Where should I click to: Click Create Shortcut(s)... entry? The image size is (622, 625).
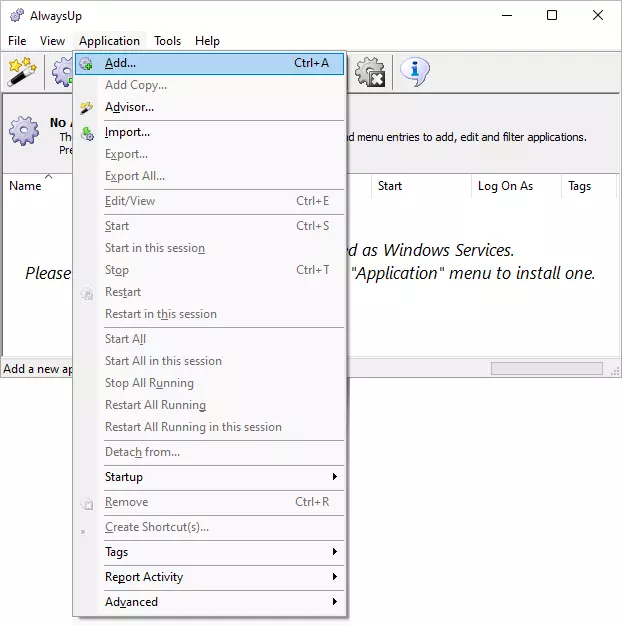209,527
